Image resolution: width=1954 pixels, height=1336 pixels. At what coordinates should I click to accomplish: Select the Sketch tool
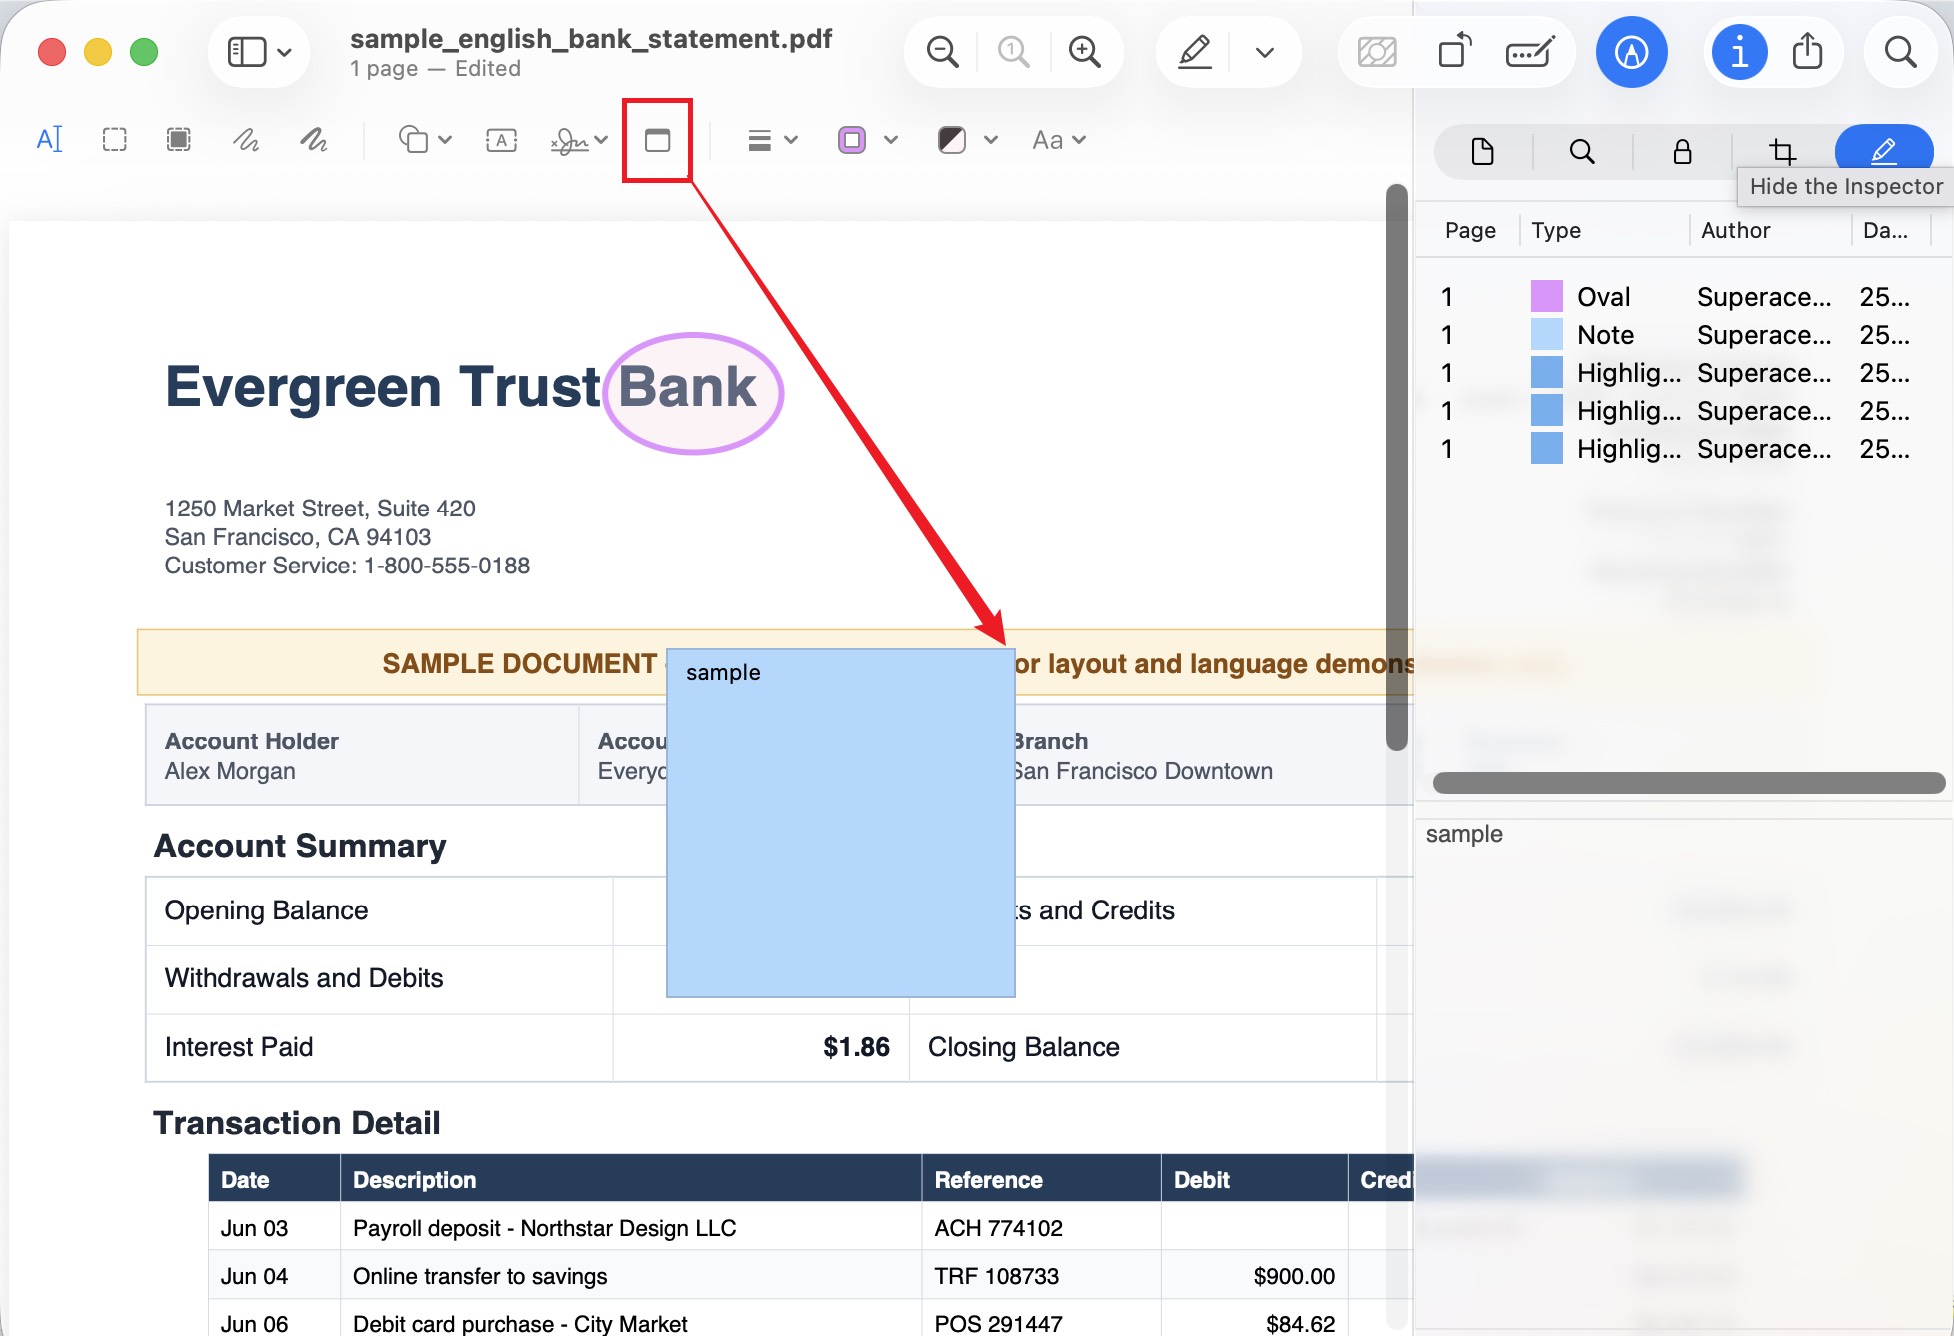pos(246,140)
